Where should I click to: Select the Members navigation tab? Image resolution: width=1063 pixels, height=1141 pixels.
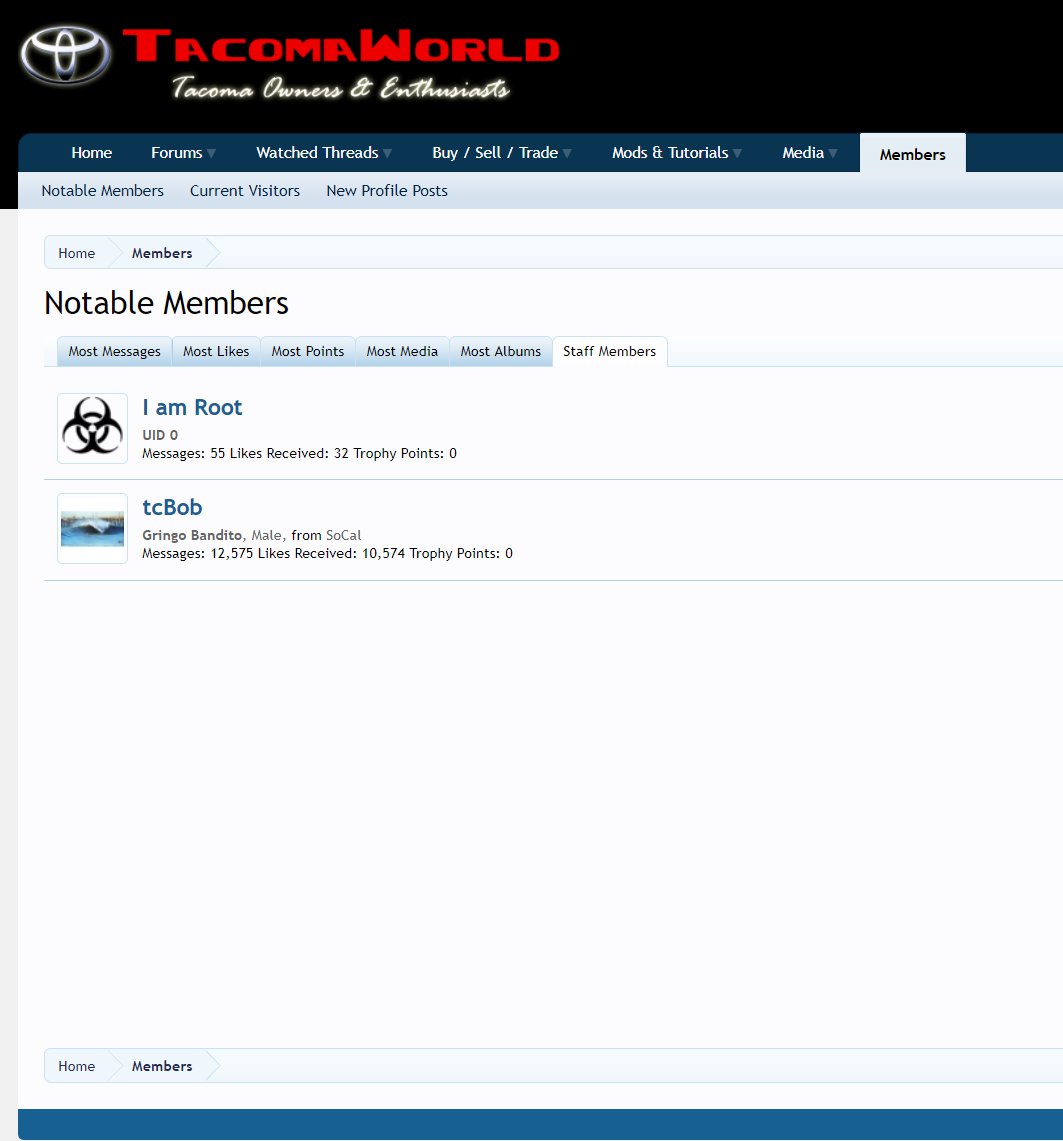912,154
